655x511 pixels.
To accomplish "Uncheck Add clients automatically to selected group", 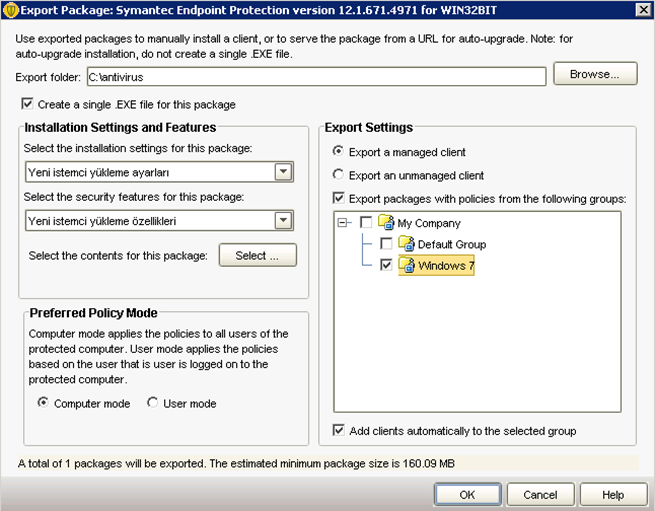I will point(338,430).
